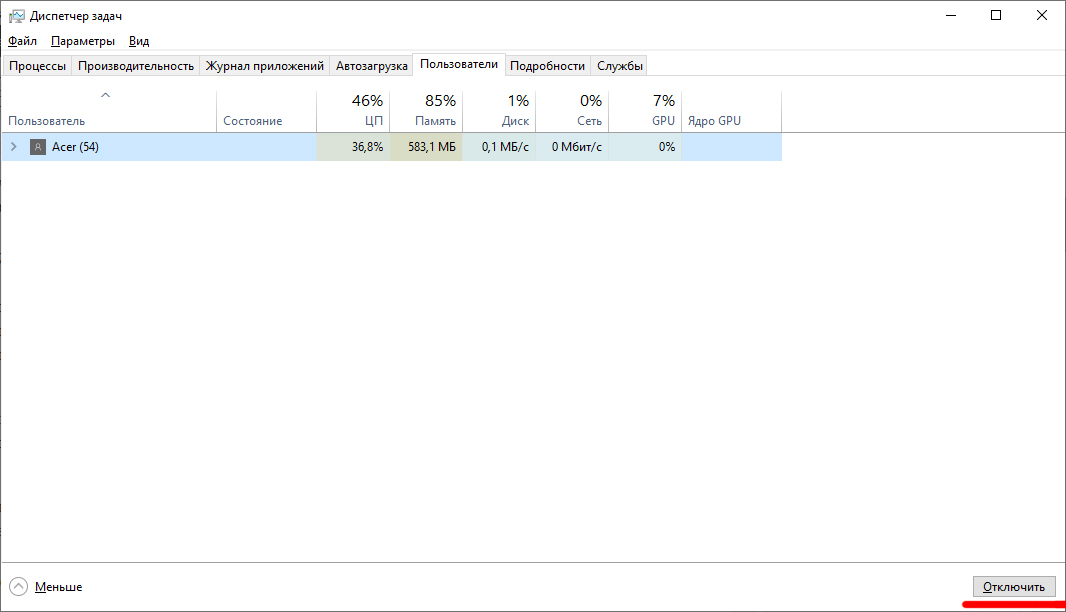1066x612 pixels.
Task: Click the sort arrow above the Пользователь column
Action: pyautogui.click(x=106, y=96)
